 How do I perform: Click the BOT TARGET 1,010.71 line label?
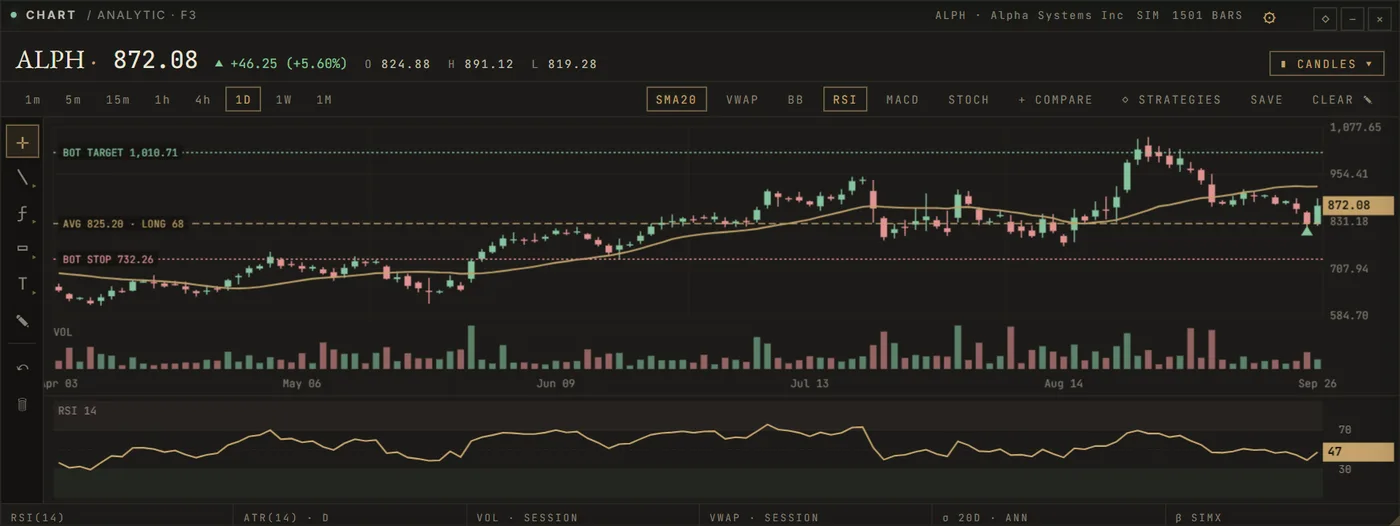(x=119, y=153)
